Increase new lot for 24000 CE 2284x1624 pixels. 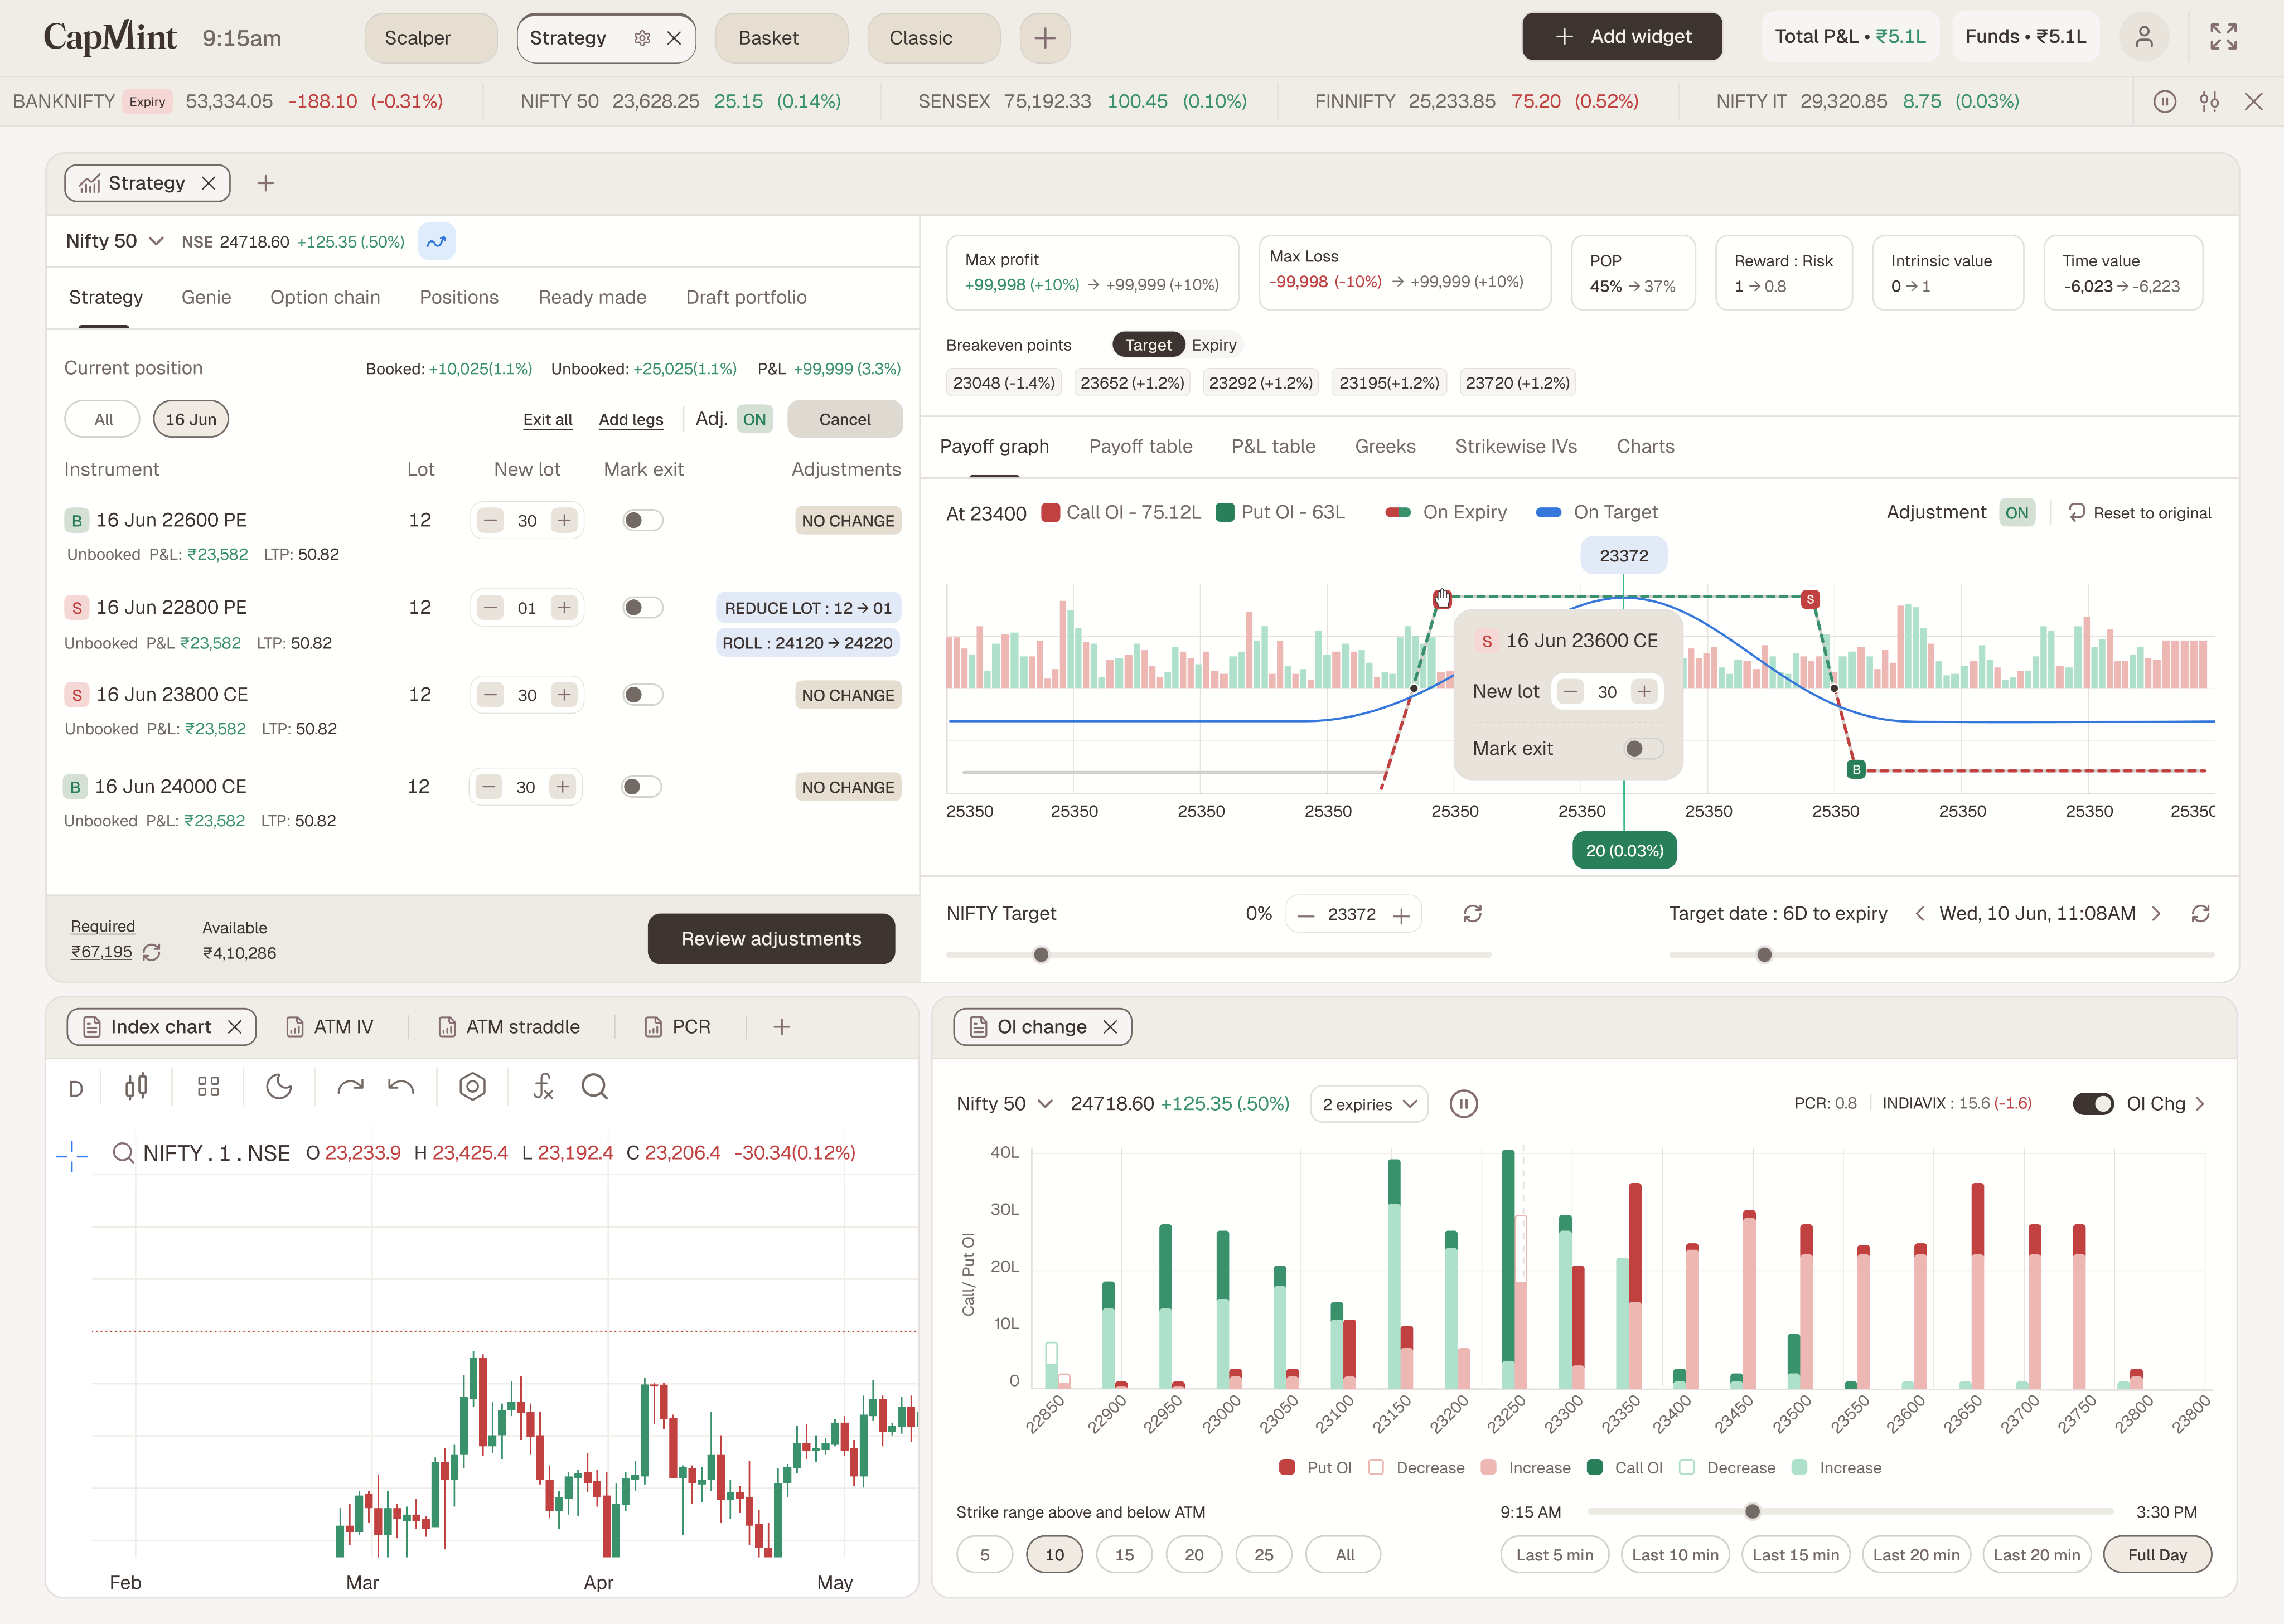pos(563,787)
